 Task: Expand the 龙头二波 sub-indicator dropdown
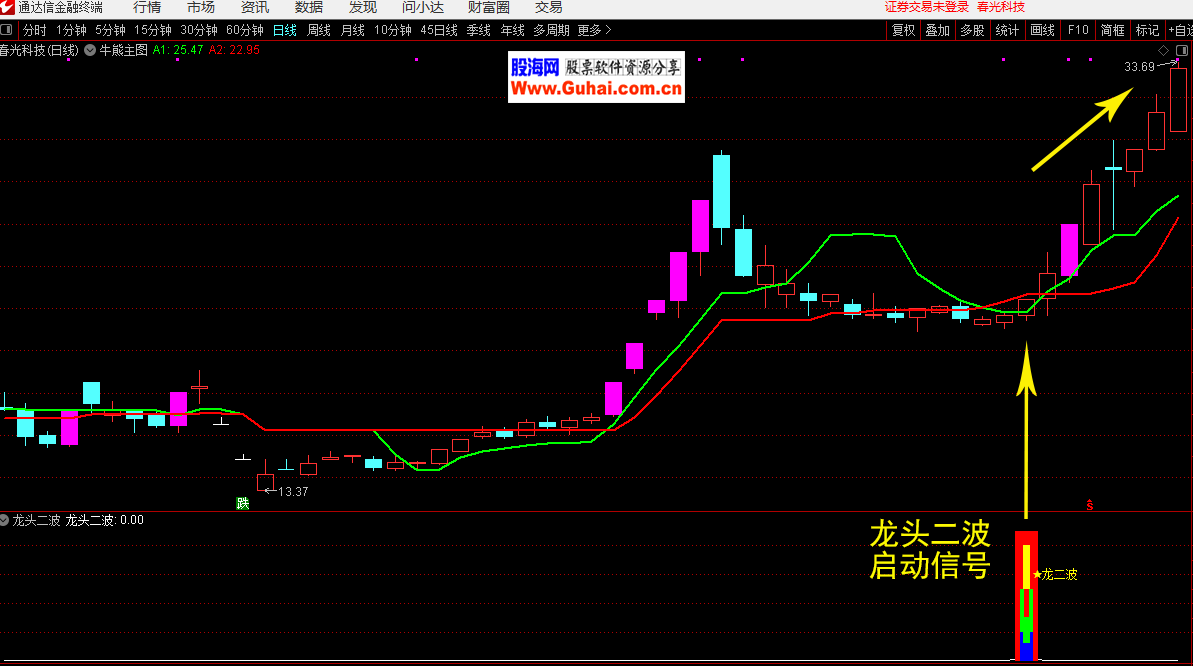pyautogui.click(x=5, y=520)
